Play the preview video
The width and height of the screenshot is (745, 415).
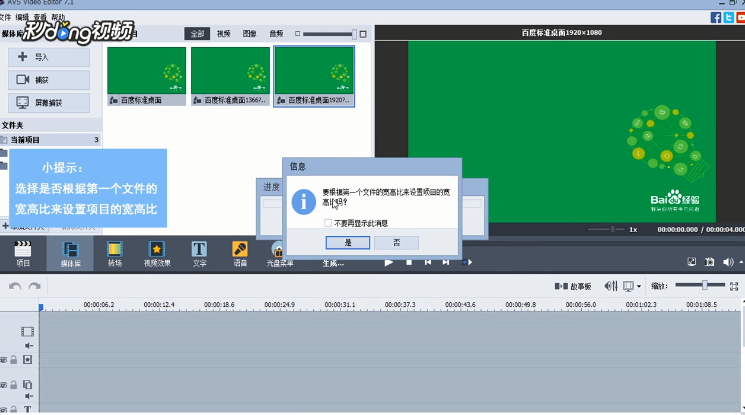coord(389,262)
